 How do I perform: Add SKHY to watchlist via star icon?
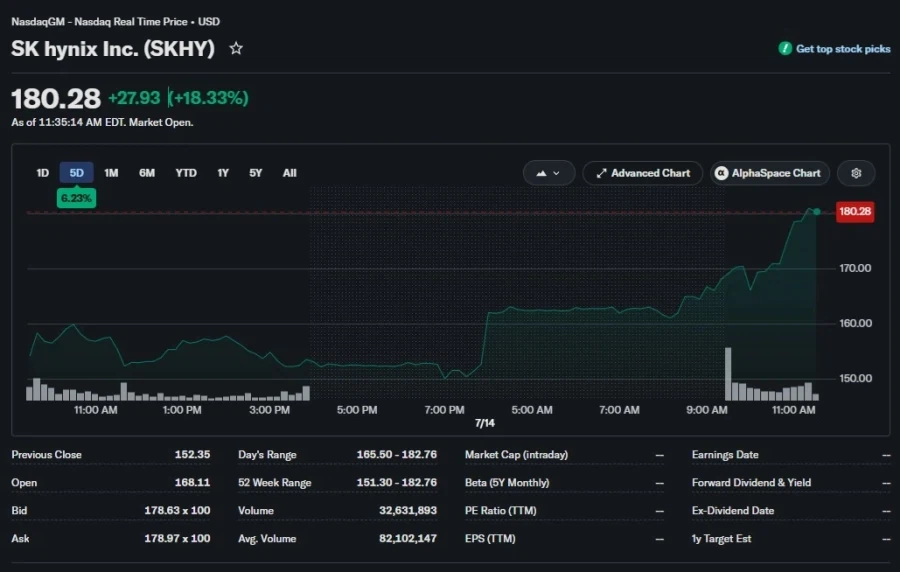[x=236, y=48]
